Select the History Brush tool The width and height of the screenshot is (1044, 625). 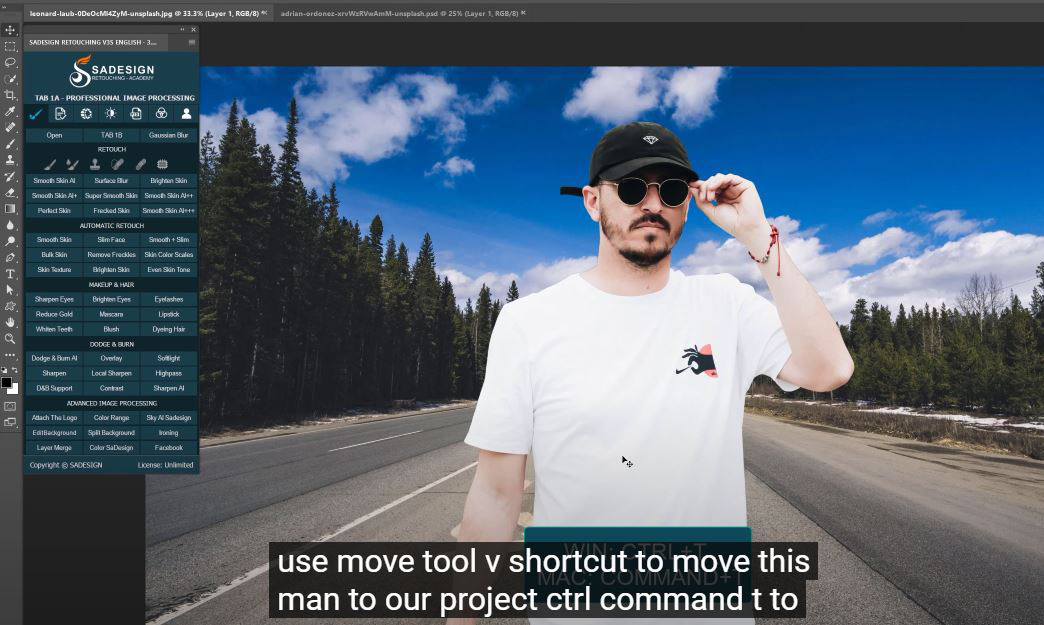click(x=10, y=176)
